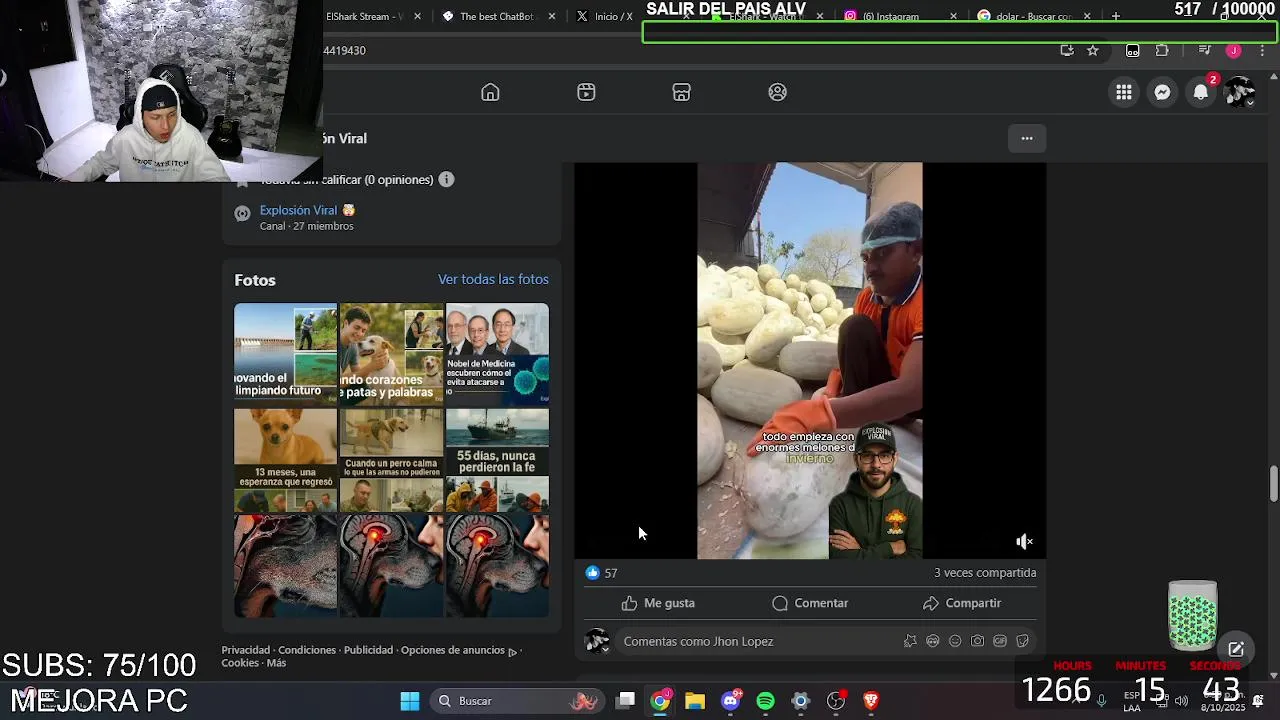The image size is (1280, 720).
Task: Open the Explosión Viral channel link
Action: pos(307,210)
